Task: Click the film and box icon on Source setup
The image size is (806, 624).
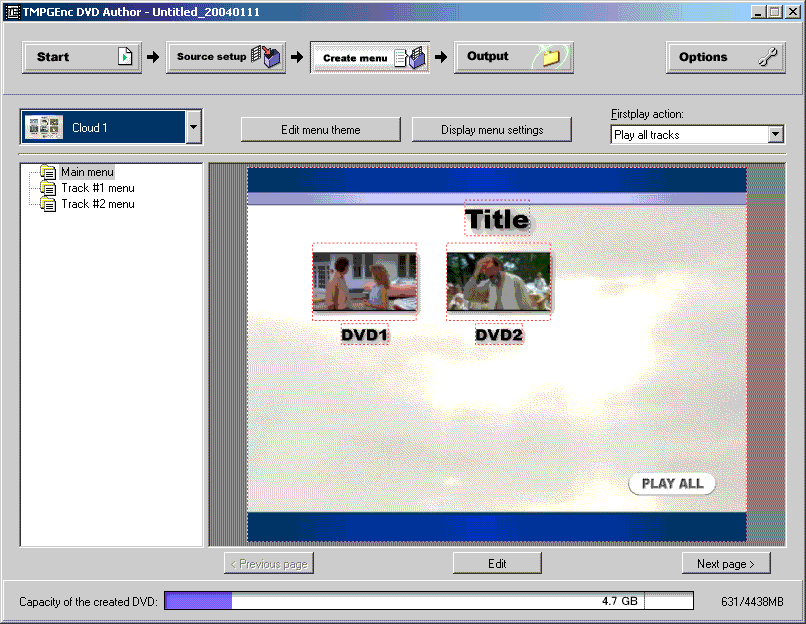Action: coord(266,56)
